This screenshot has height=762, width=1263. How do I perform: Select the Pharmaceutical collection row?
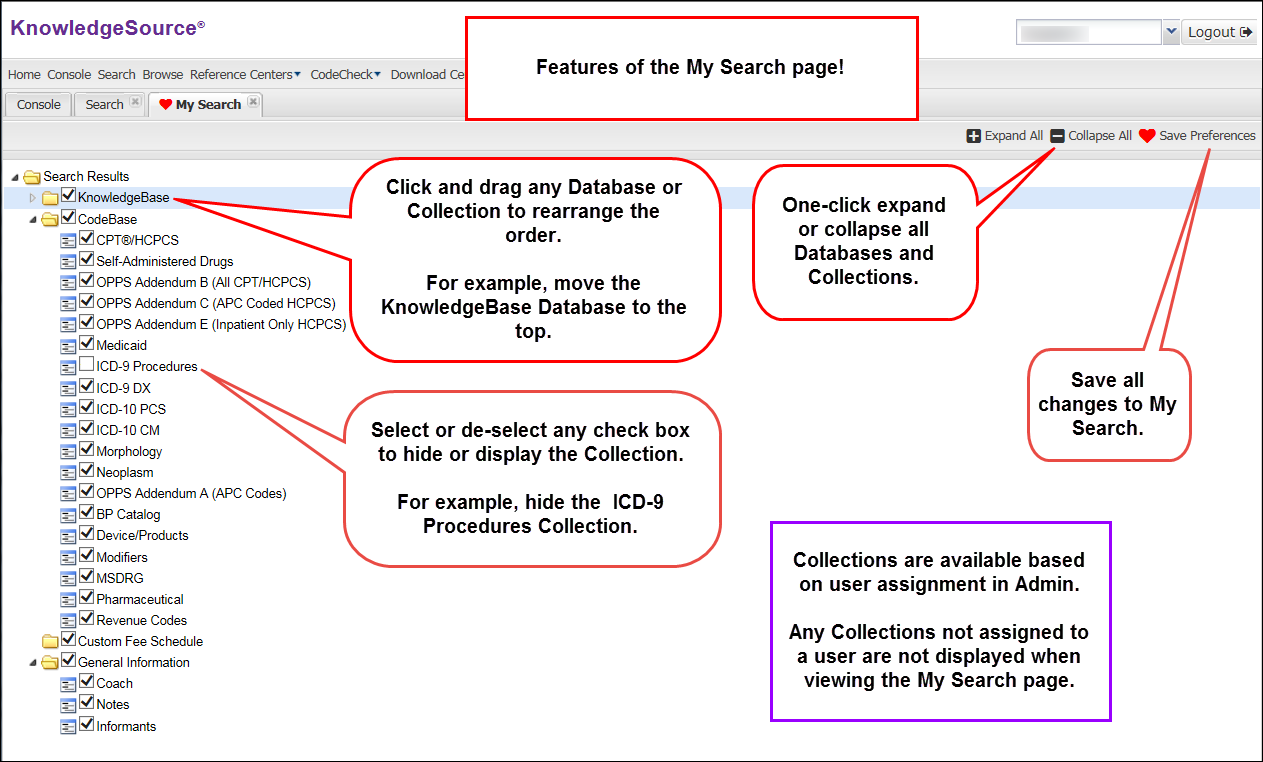pyautogui.click(x=139, y=599)
